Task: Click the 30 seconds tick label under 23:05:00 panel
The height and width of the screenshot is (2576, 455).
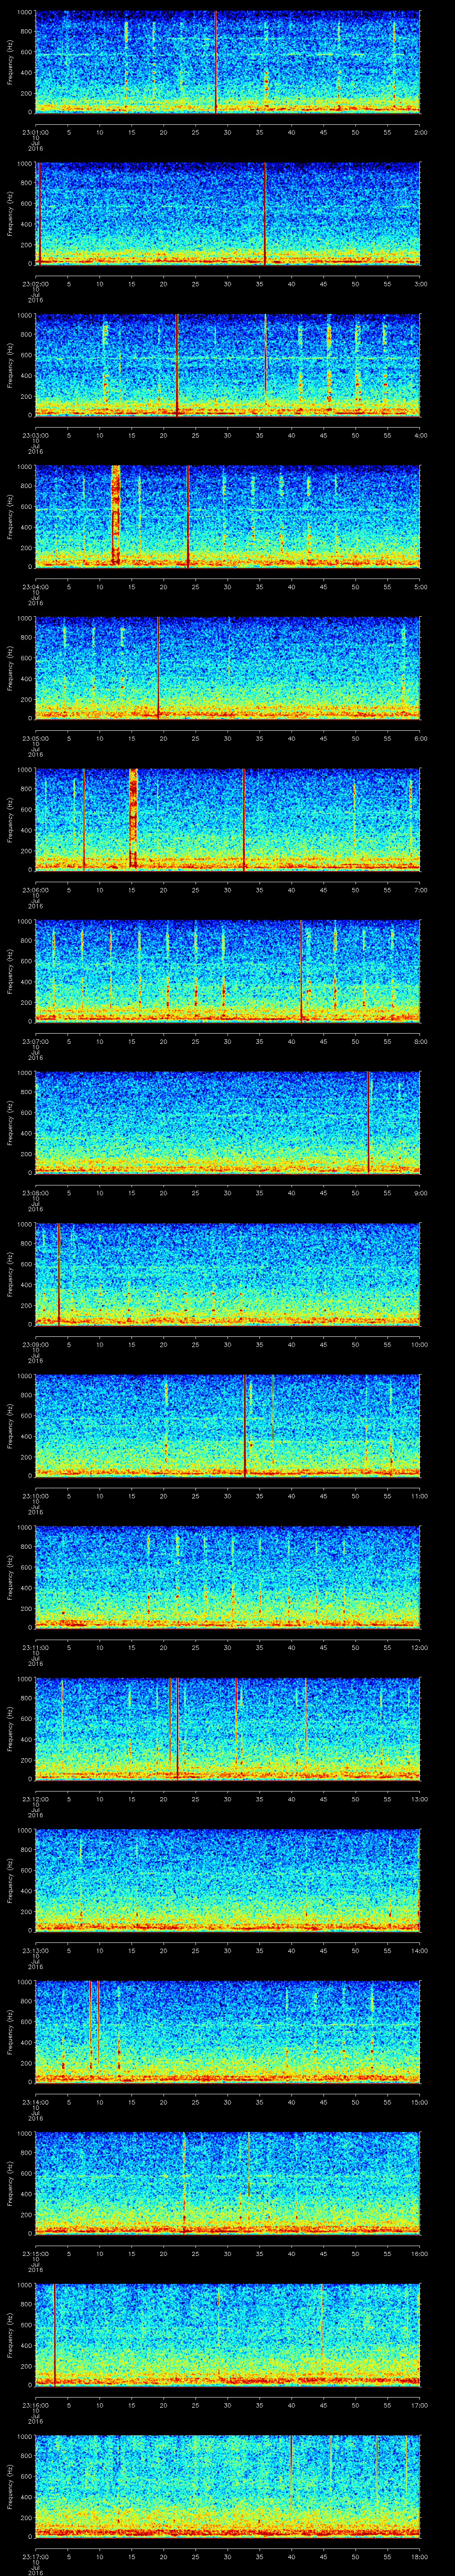Action: (228, 738)
